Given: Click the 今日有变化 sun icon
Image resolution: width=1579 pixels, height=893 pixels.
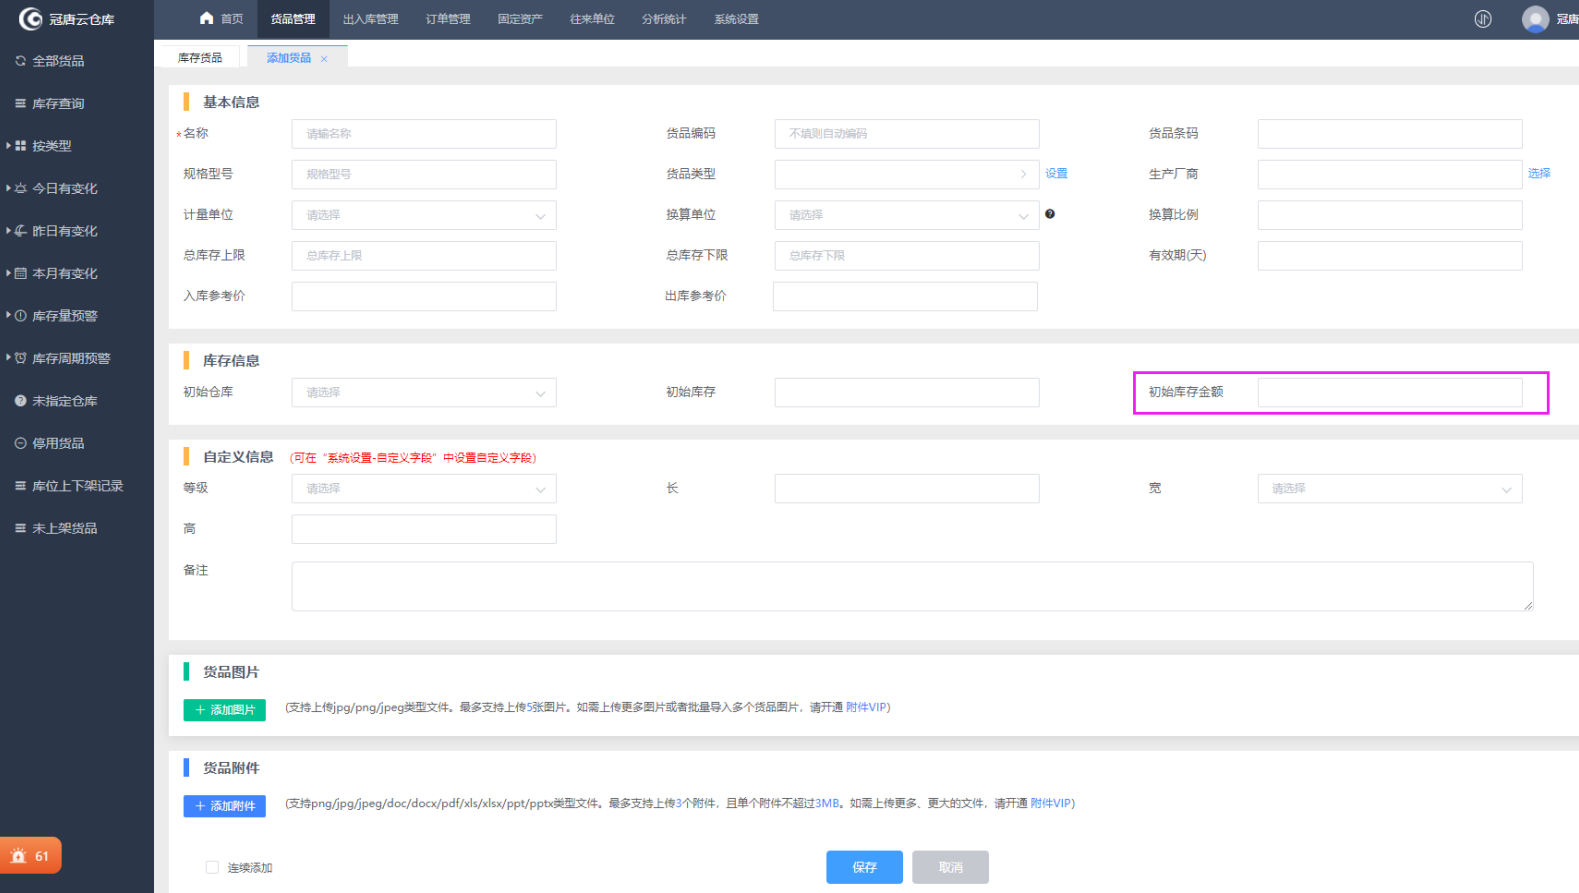Looking at the screenshot, I should pyautogui.click(x=20, y=188).
